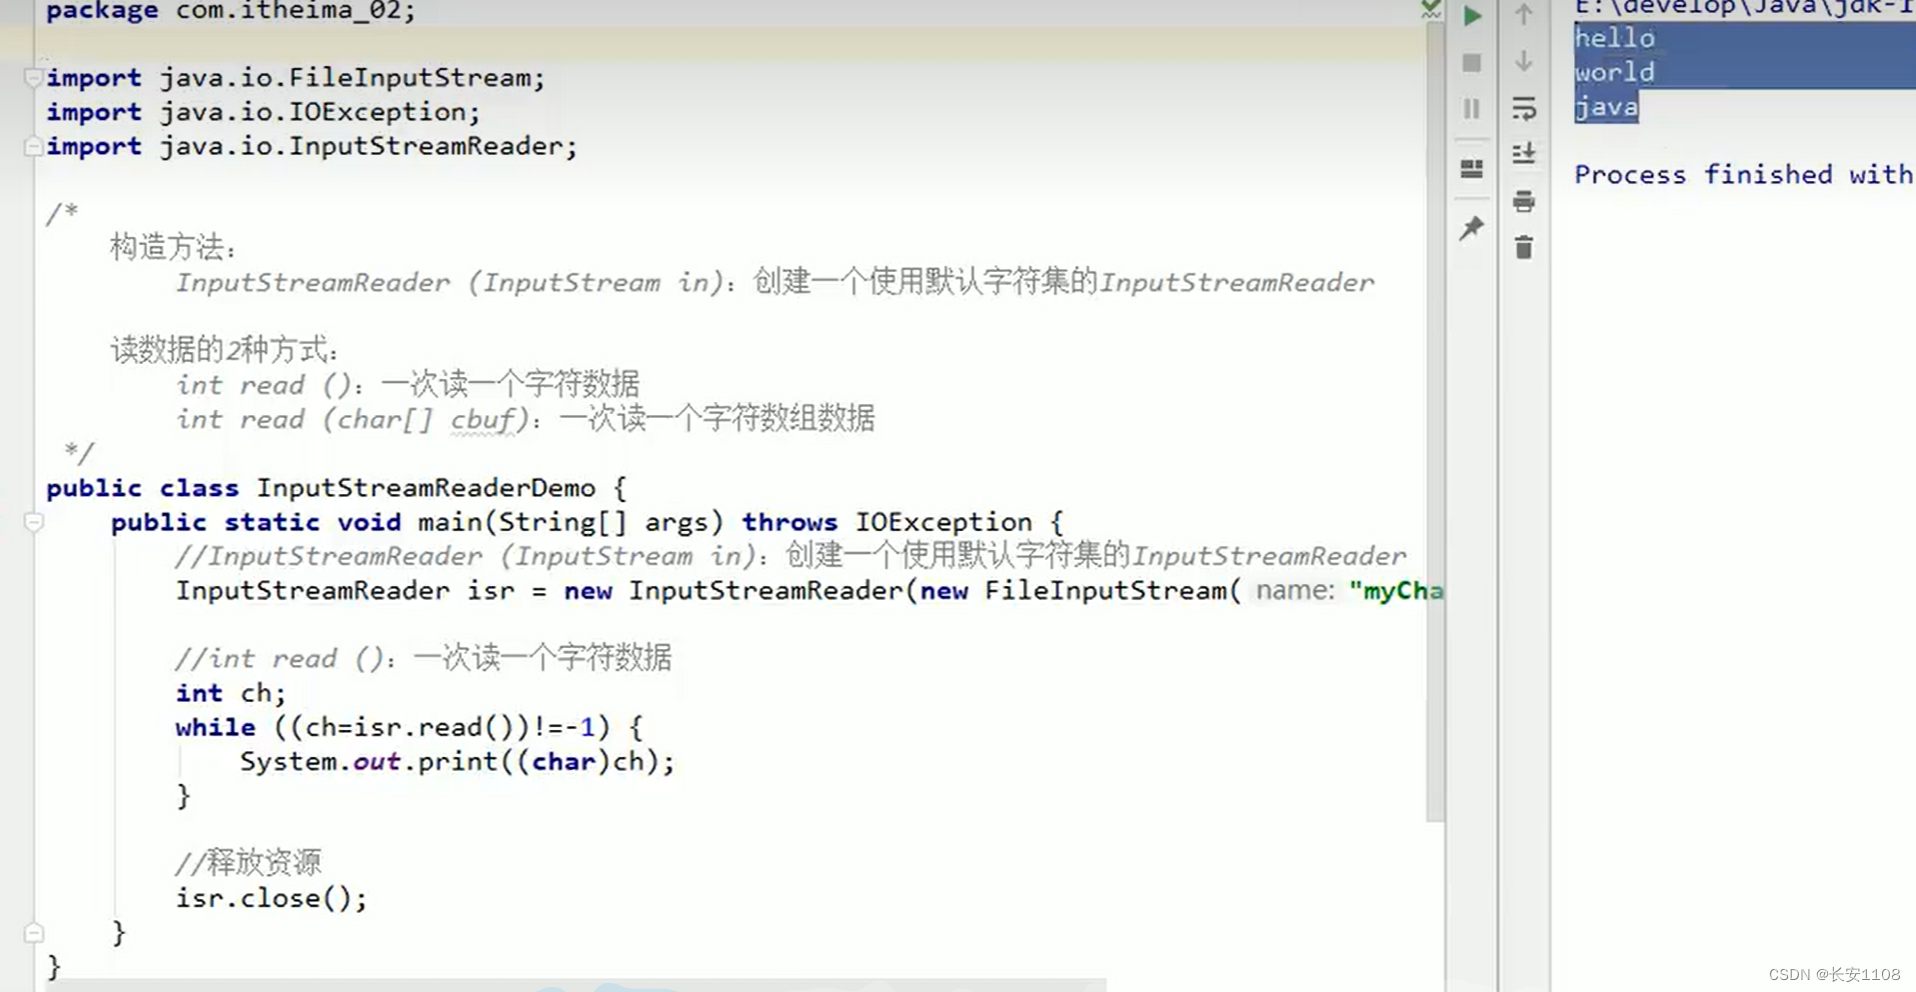Click the editor horizontal scrollbar at the bottom
Viewport: 1916px width, 992px height.
pyautogui.click(x=576, y=985)
